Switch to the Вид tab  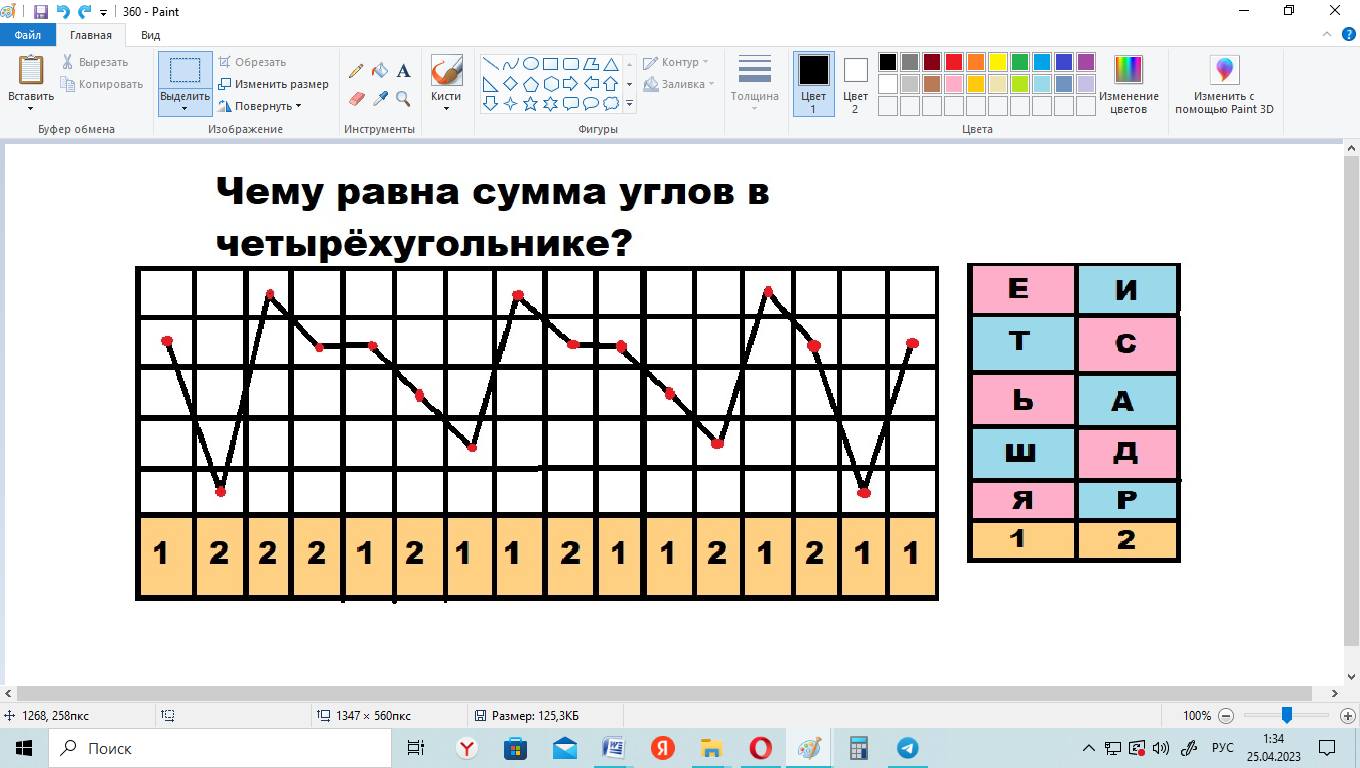pyautogui.click(x=150, y=35)
